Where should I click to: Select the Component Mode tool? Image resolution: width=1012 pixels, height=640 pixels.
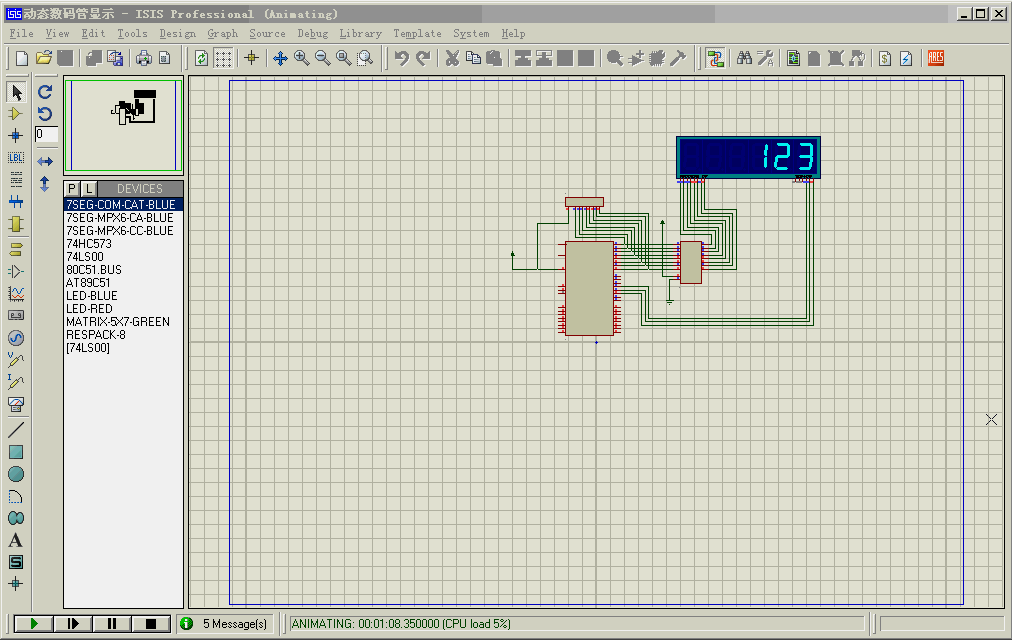[x=16, y=114]
